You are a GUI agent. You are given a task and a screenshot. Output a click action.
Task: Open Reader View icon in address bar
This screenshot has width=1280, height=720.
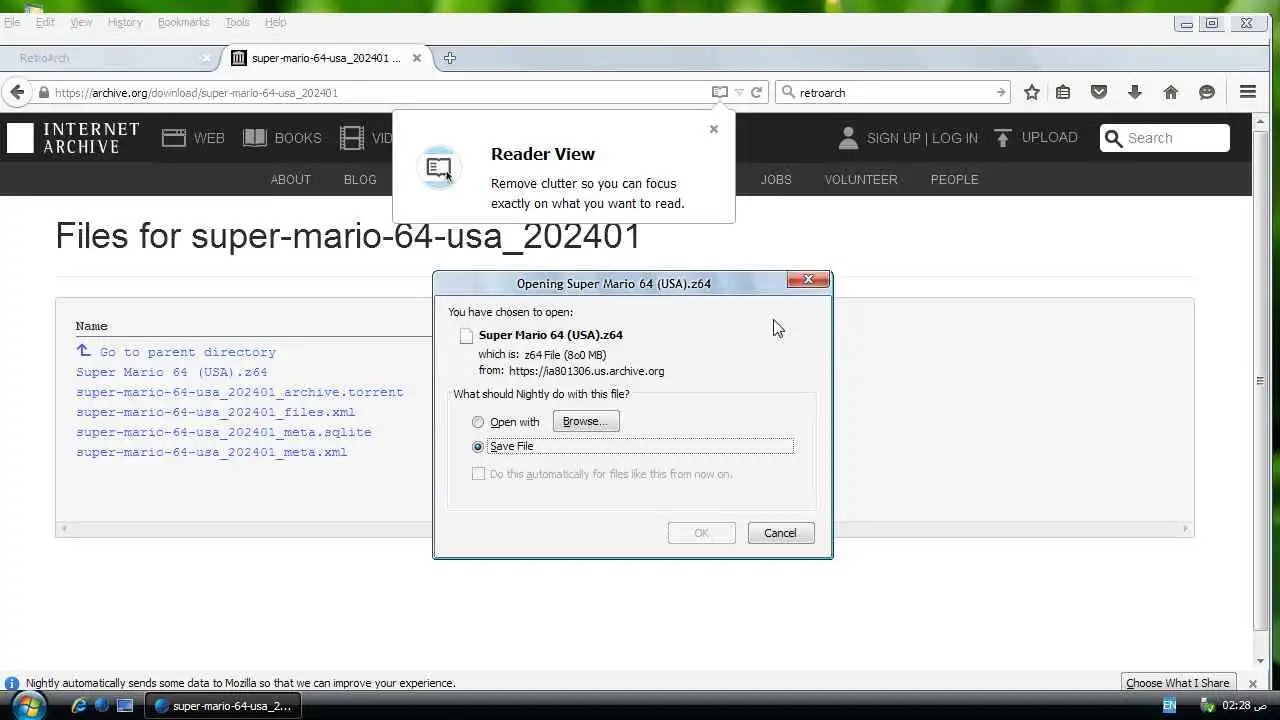tap(719, 92)
